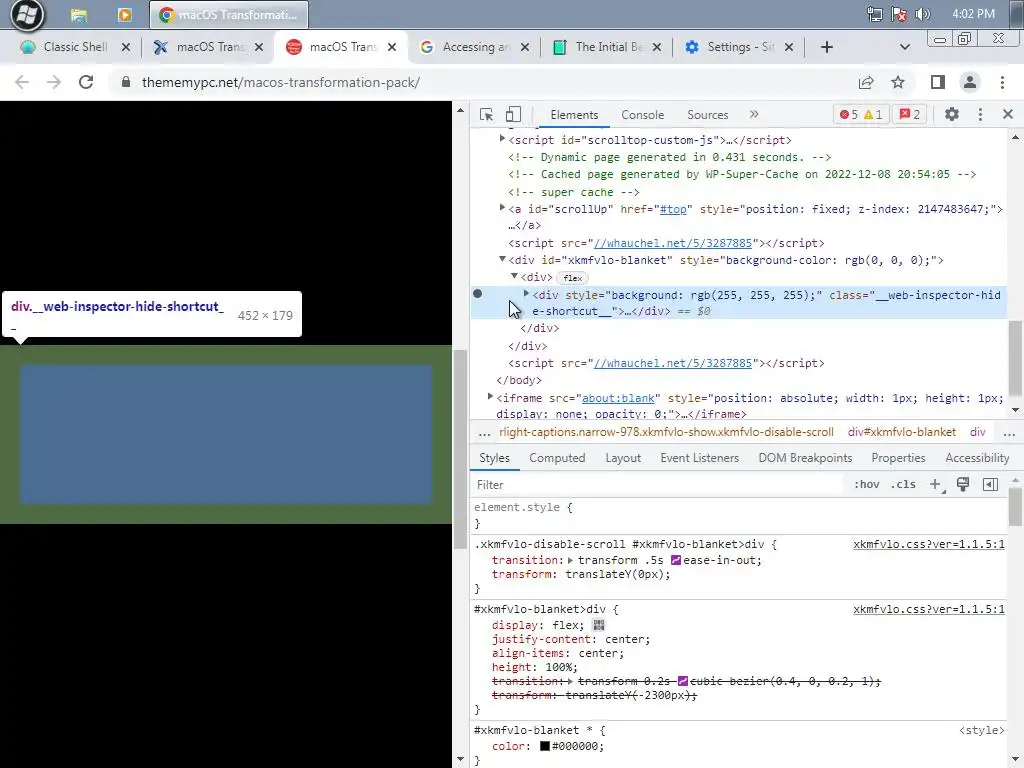Bookmark this page with the star
The width and height of the screenshot is (1024, 768).
pyautogui.click(x=898, y=82)
